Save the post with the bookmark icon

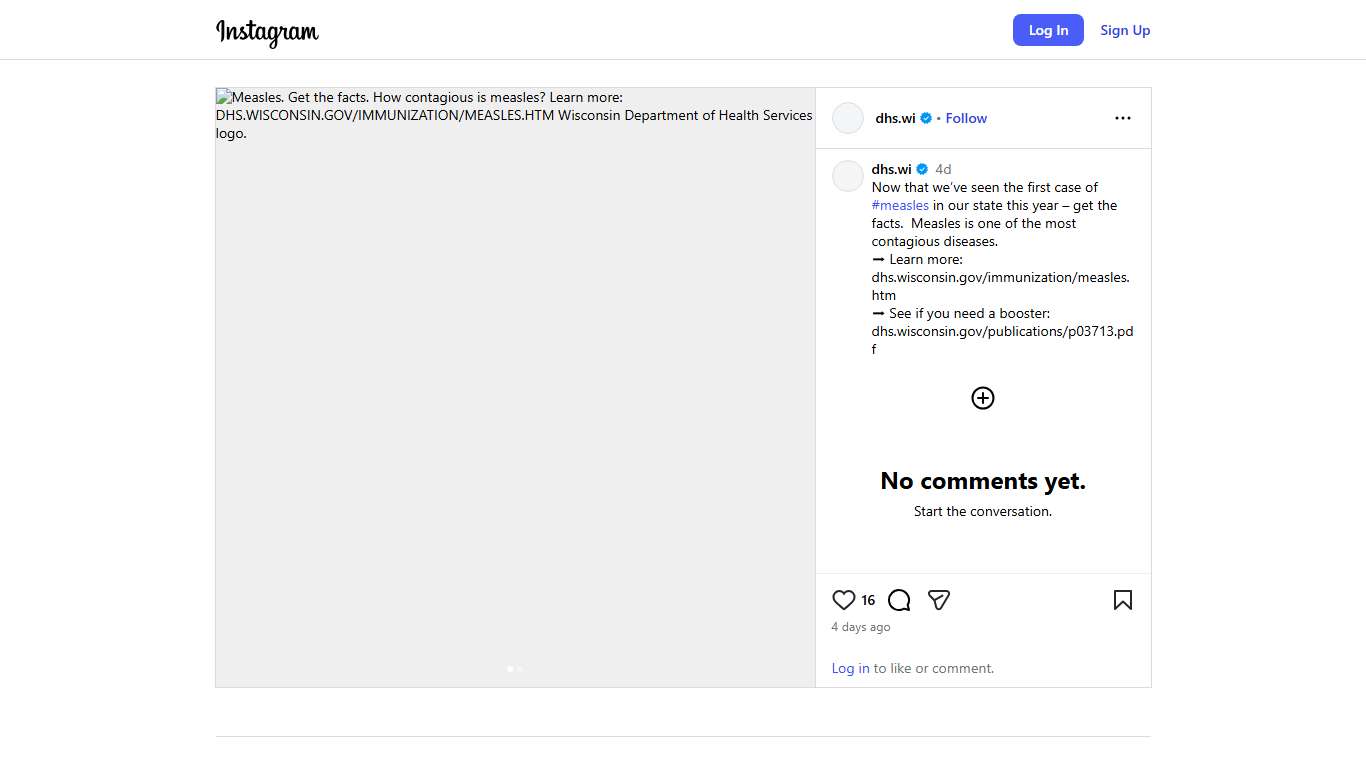coord(1122,600)
